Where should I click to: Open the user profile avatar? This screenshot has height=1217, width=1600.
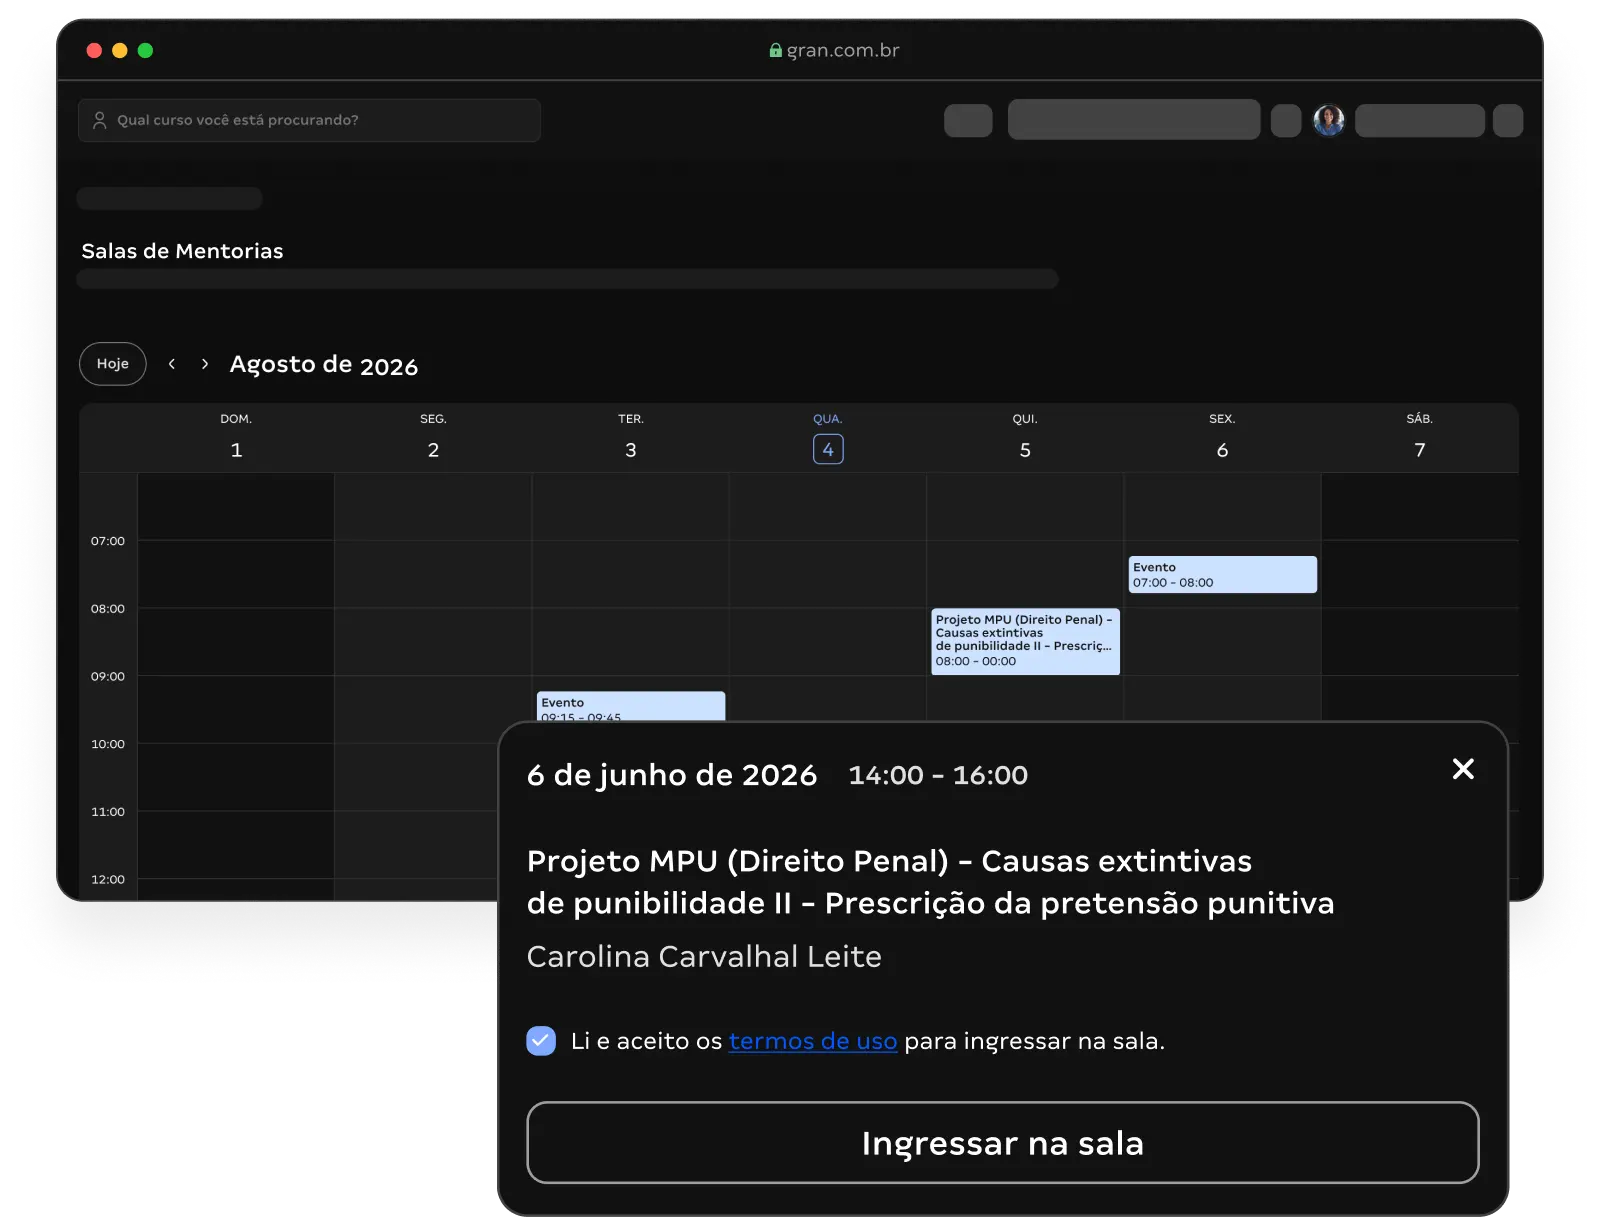tap(1328, 120)
